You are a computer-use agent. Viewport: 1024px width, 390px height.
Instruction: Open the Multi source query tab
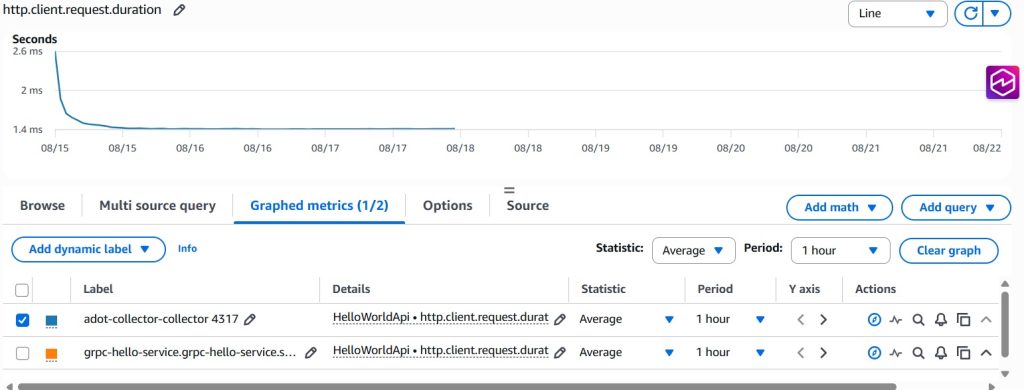pos(157,206)
